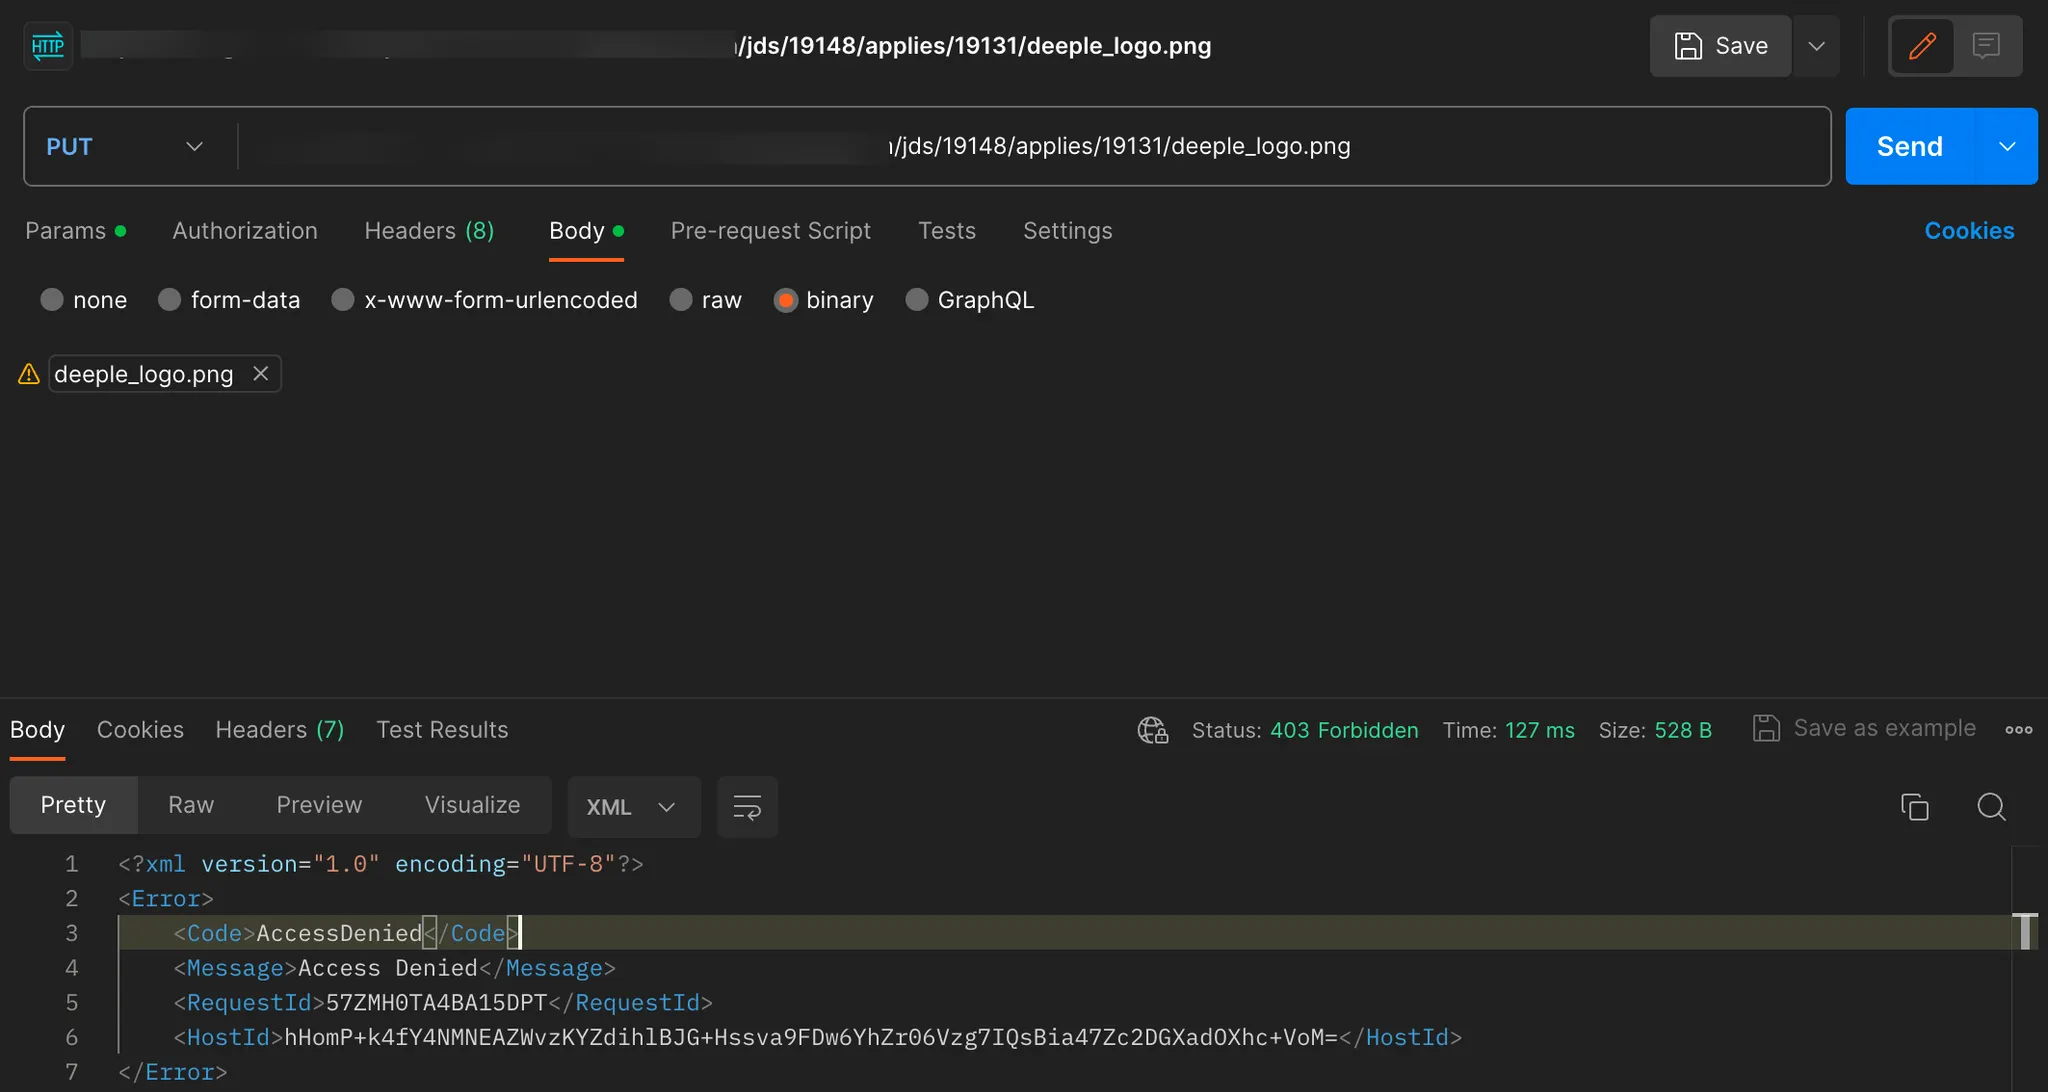2048x1092 pixels.
Task: Select the raw body option
Action: coord(681,300)
